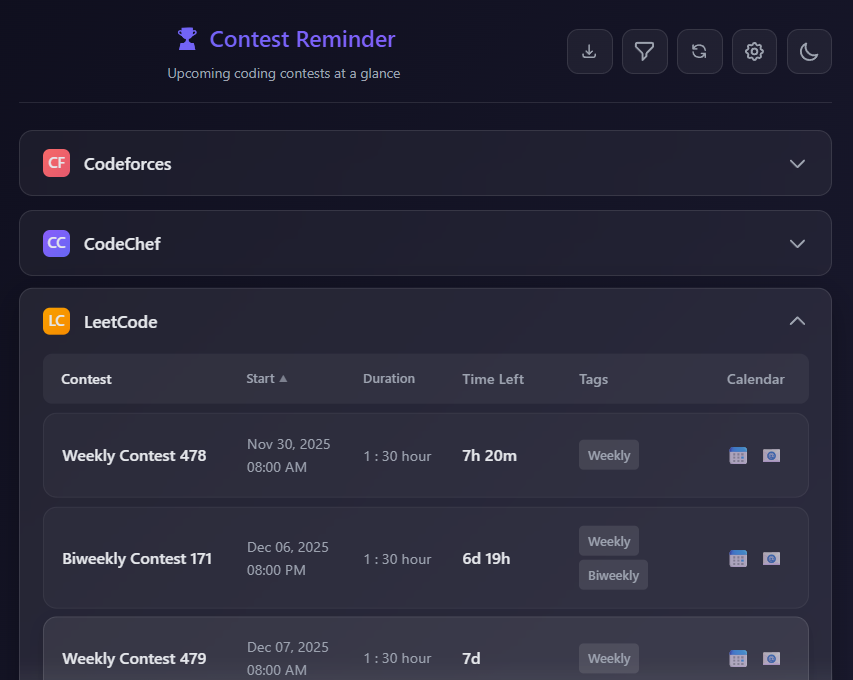The image size is (853, 680).
Task: Toggle the Weekly tag on Weekly Contest 478
Action: point(608,455)
